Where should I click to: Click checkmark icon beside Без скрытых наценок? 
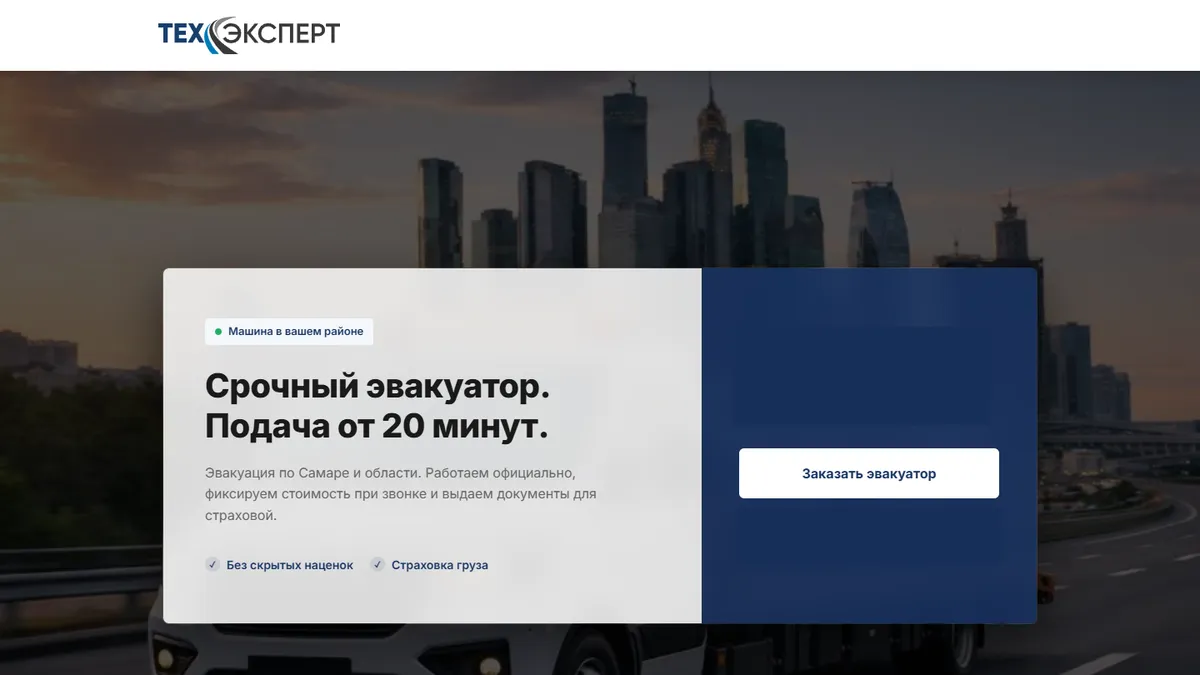[212, 565]
